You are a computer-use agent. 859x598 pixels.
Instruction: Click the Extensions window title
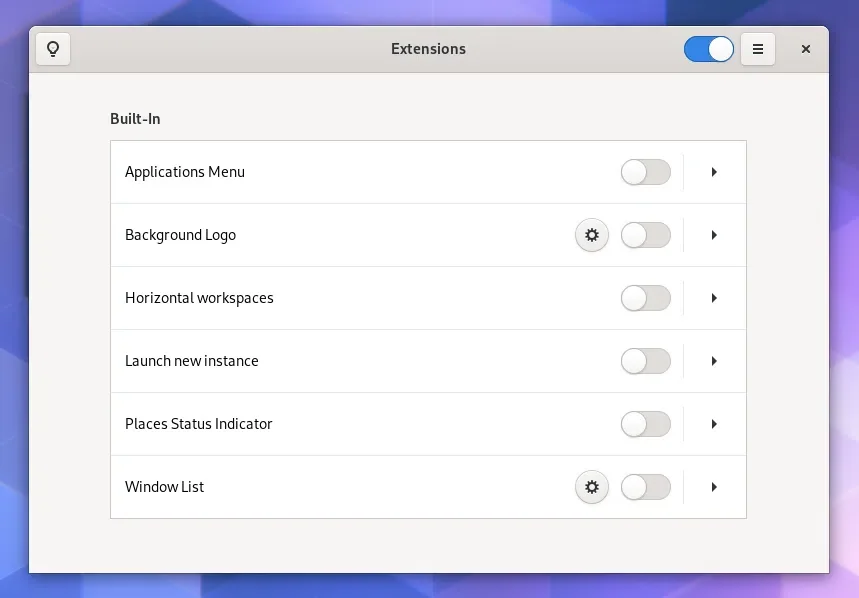click(428, 49)
